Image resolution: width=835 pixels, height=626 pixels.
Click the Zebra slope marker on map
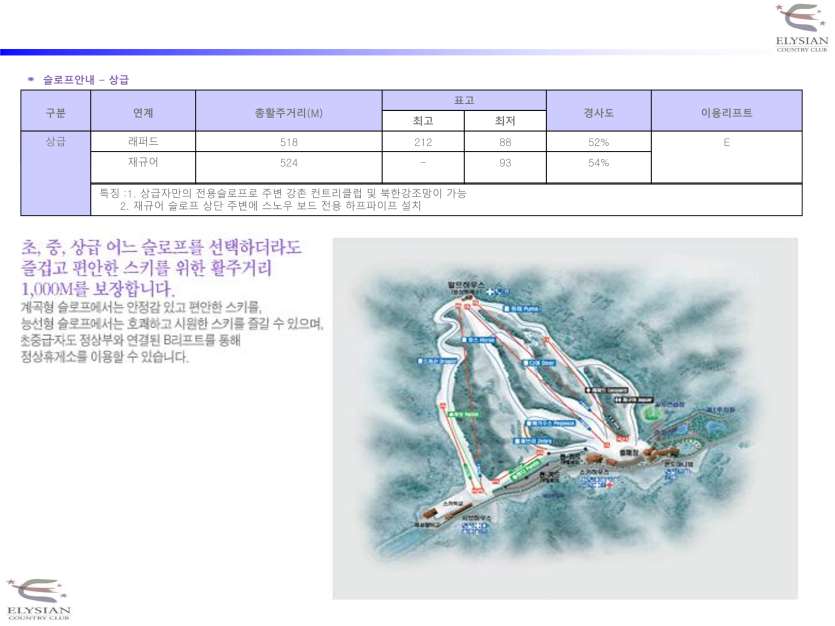tap(528, 438)
